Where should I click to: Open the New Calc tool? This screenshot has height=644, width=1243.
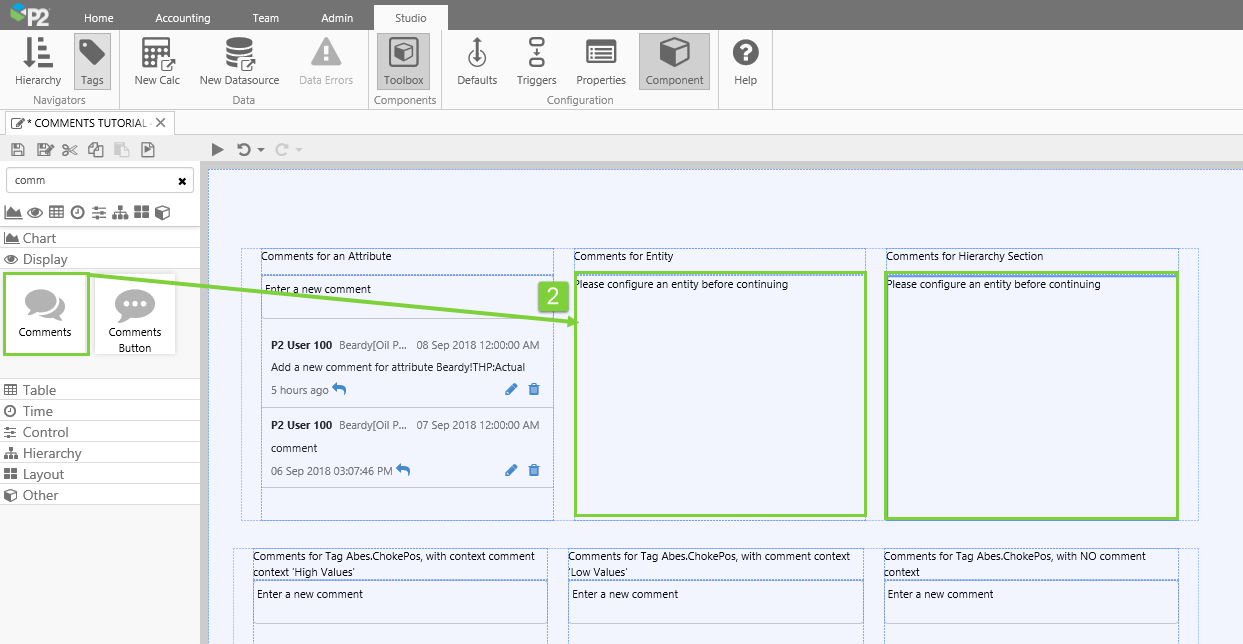(x=157, y=62)
